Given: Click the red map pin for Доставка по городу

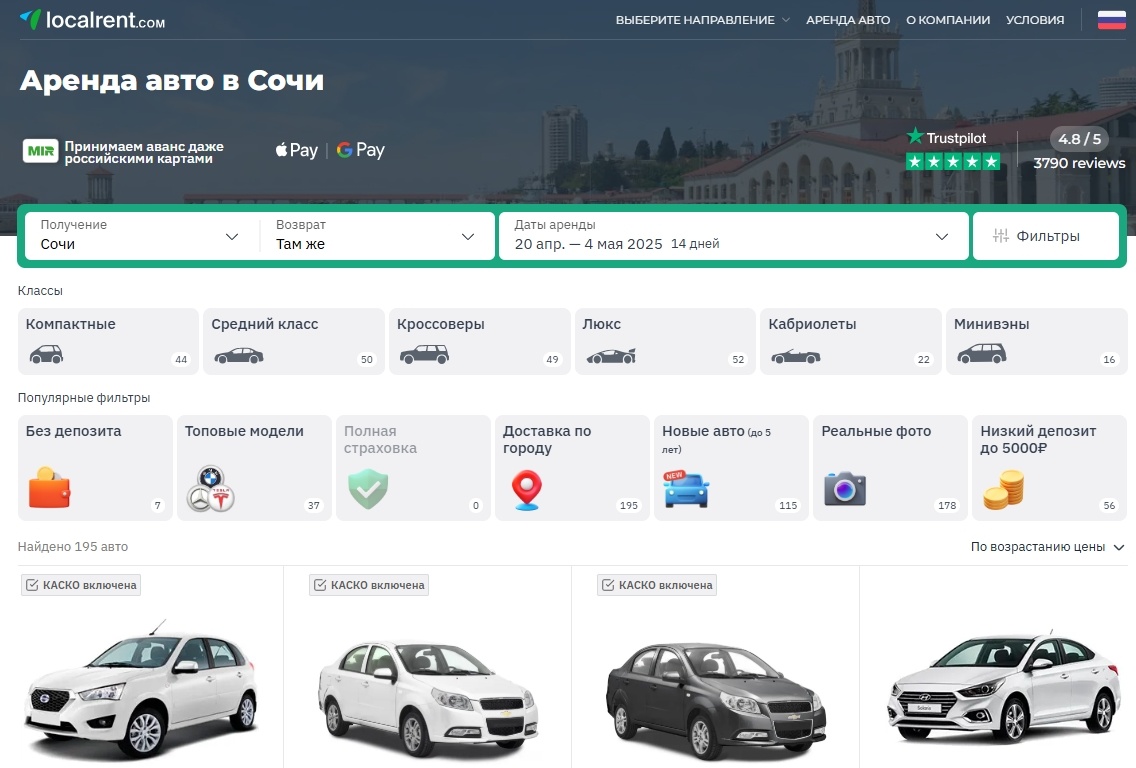Looking at the screenshot, I should 527,490.
